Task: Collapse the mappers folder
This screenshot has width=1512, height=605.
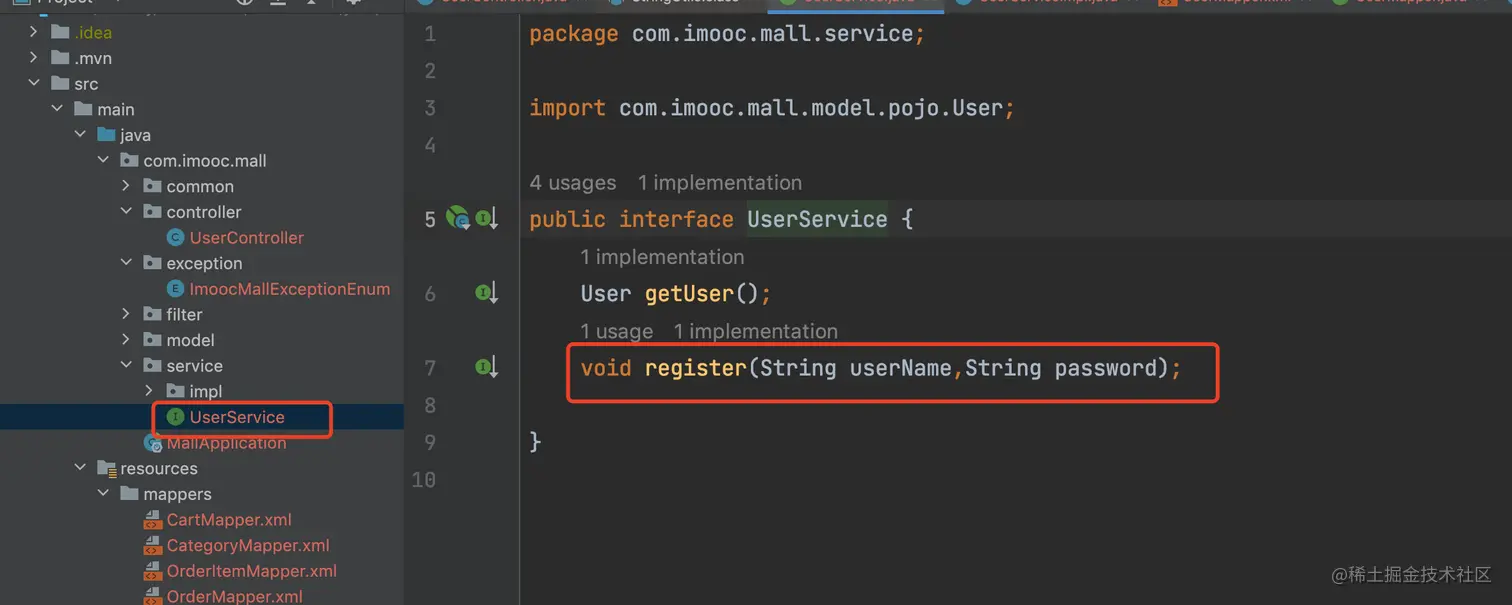Action: pos(103,494)
